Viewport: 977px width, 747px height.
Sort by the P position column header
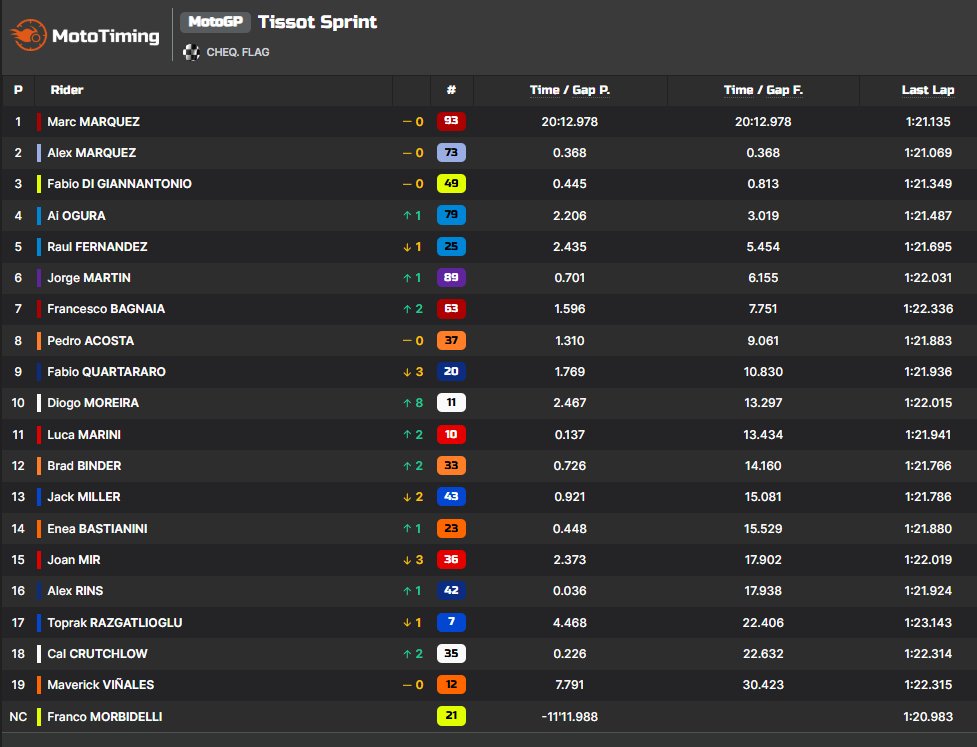(18, 90)
